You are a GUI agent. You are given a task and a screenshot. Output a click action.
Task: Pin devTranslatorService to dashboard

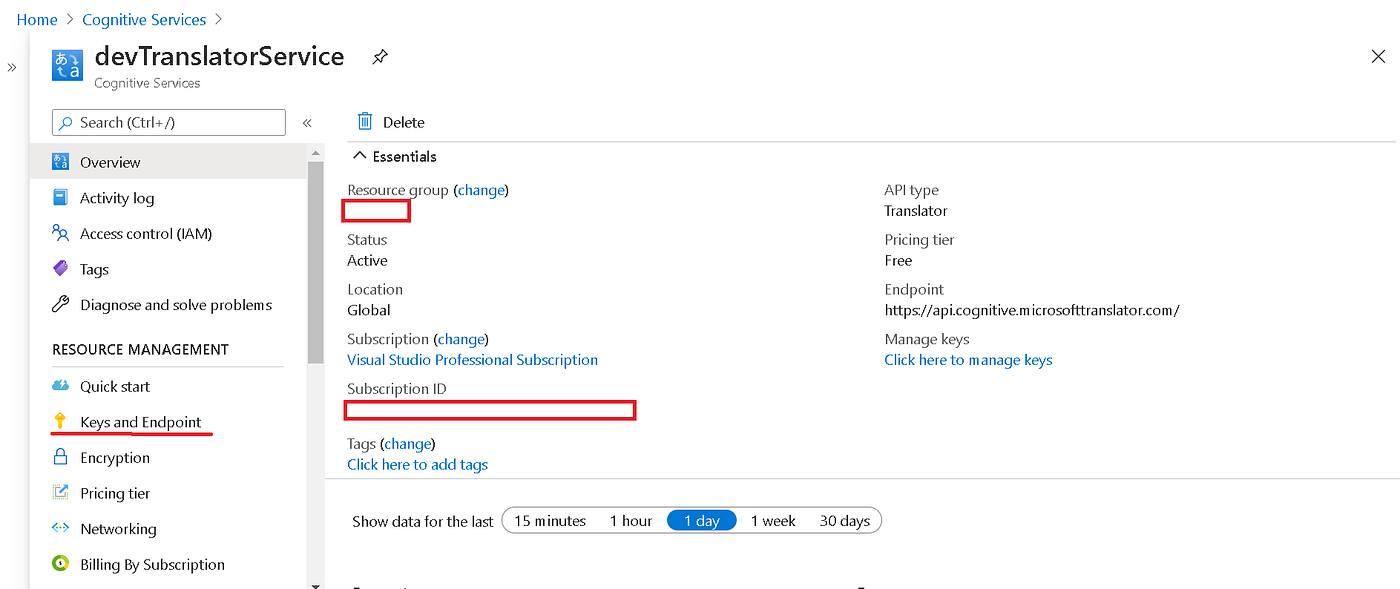pos(379,57)
